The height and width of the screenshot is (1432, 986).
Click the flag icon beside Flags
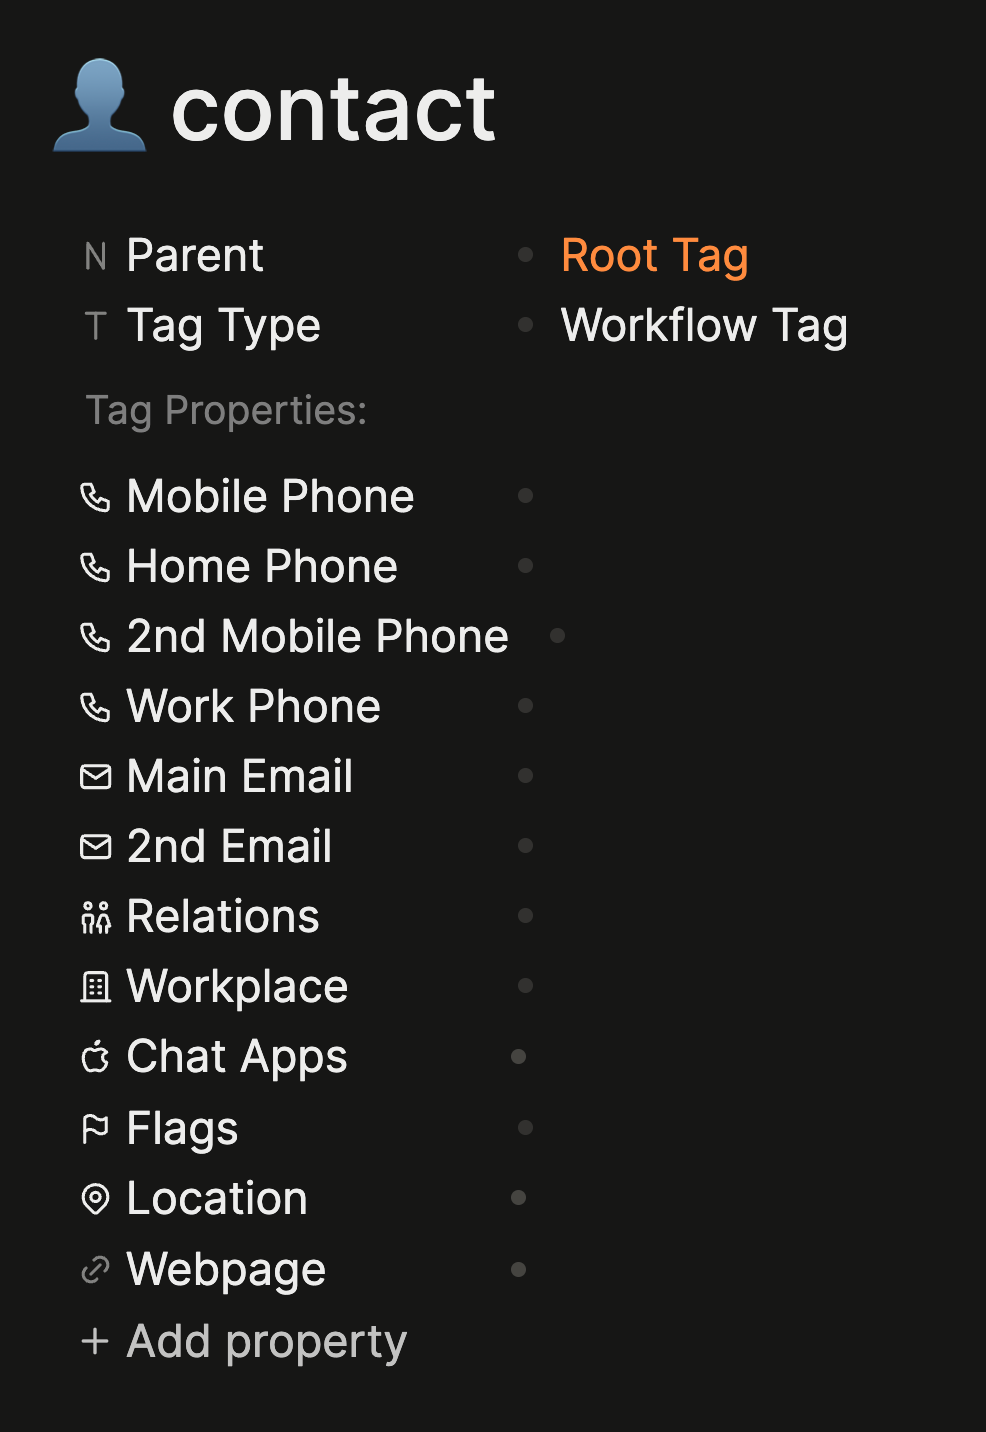pos(95,1129)
